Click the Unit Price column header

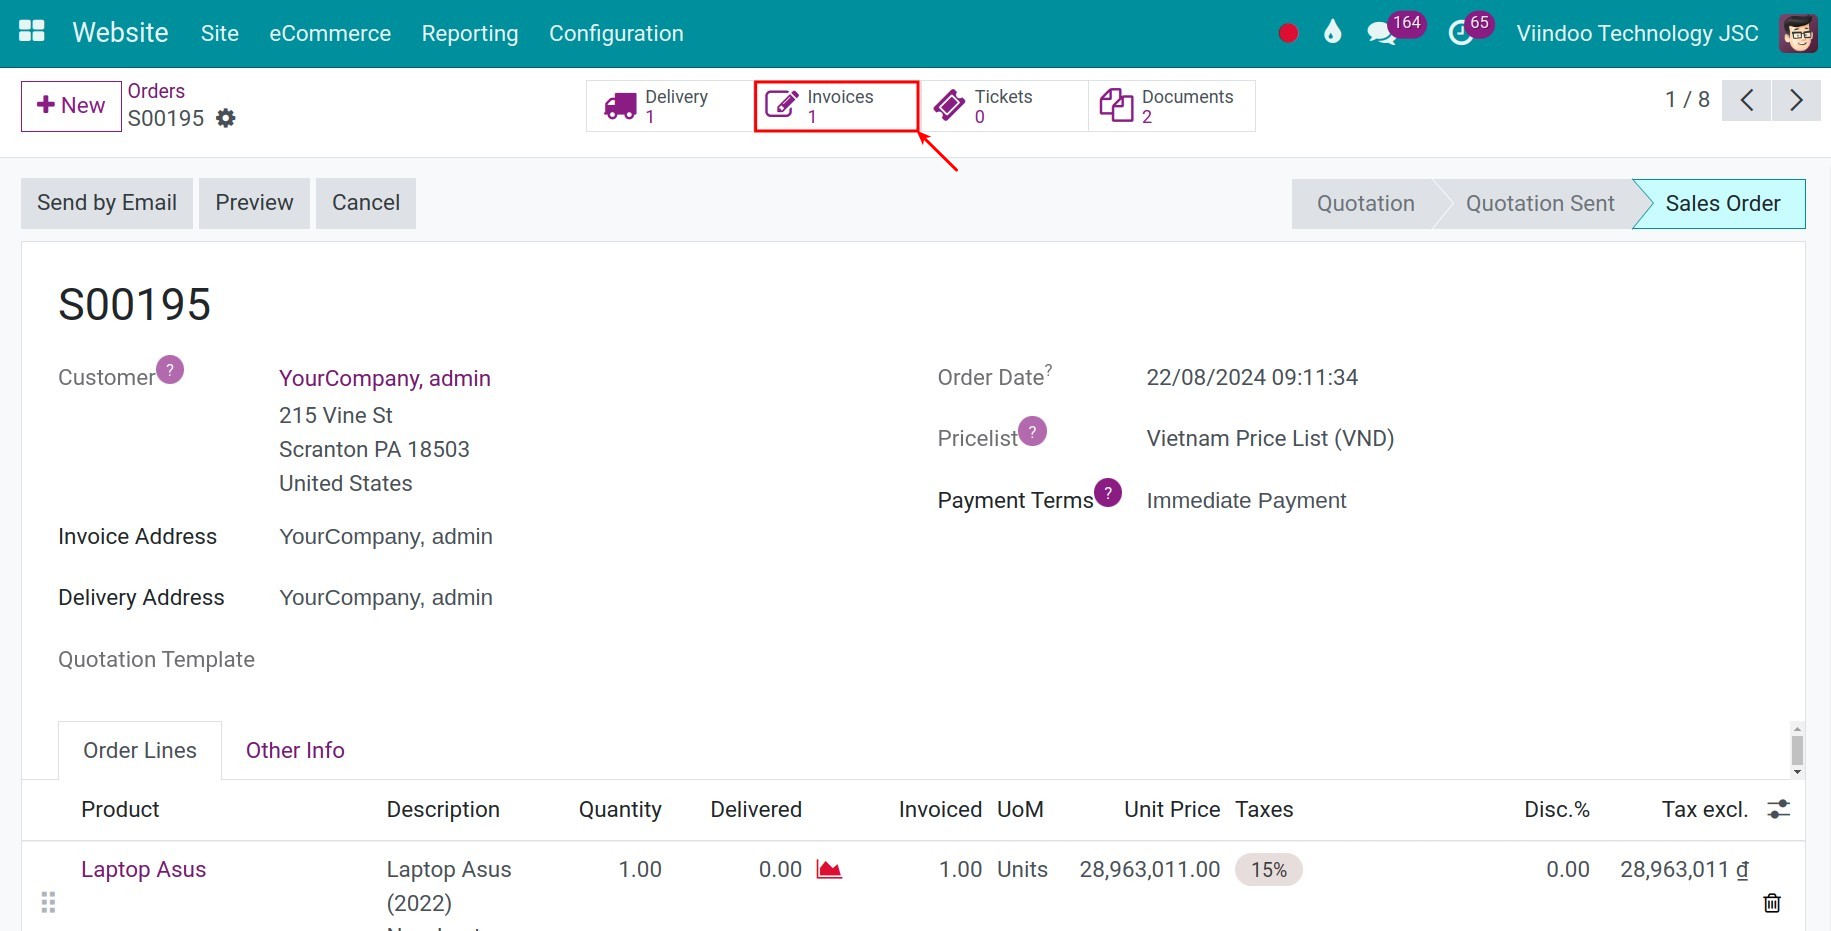point(1172,809)
